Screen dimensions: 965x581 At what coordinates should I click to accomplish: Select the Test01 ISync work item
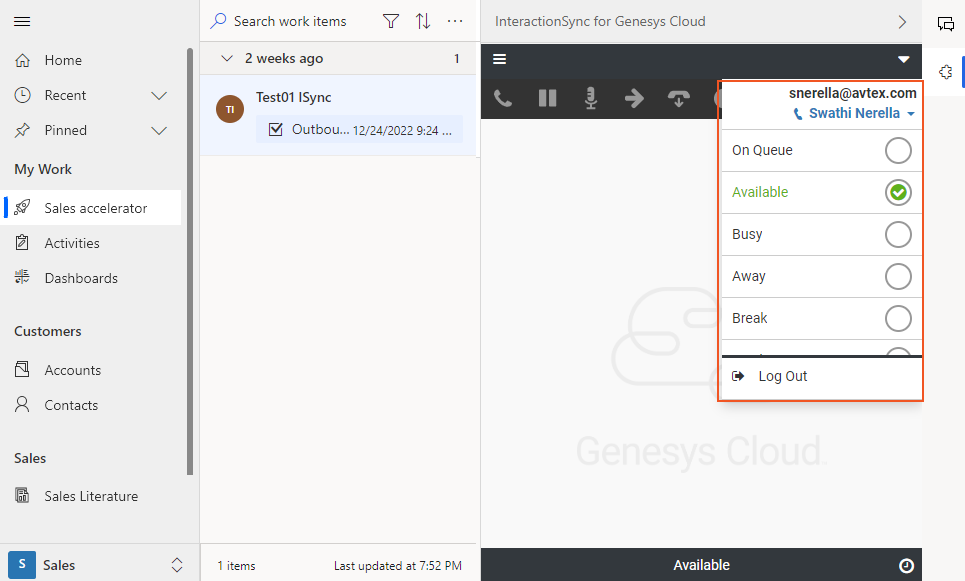tap(338, 115)
